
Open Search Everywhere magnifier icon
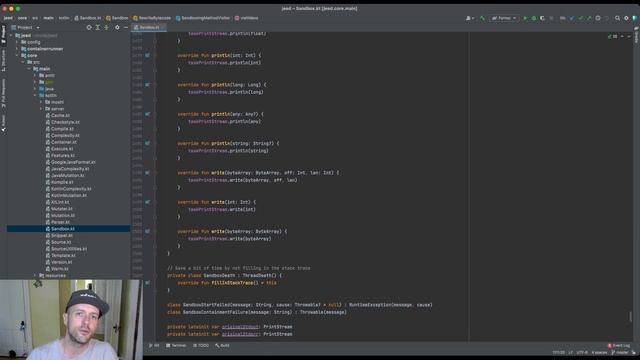click(617, 18)
